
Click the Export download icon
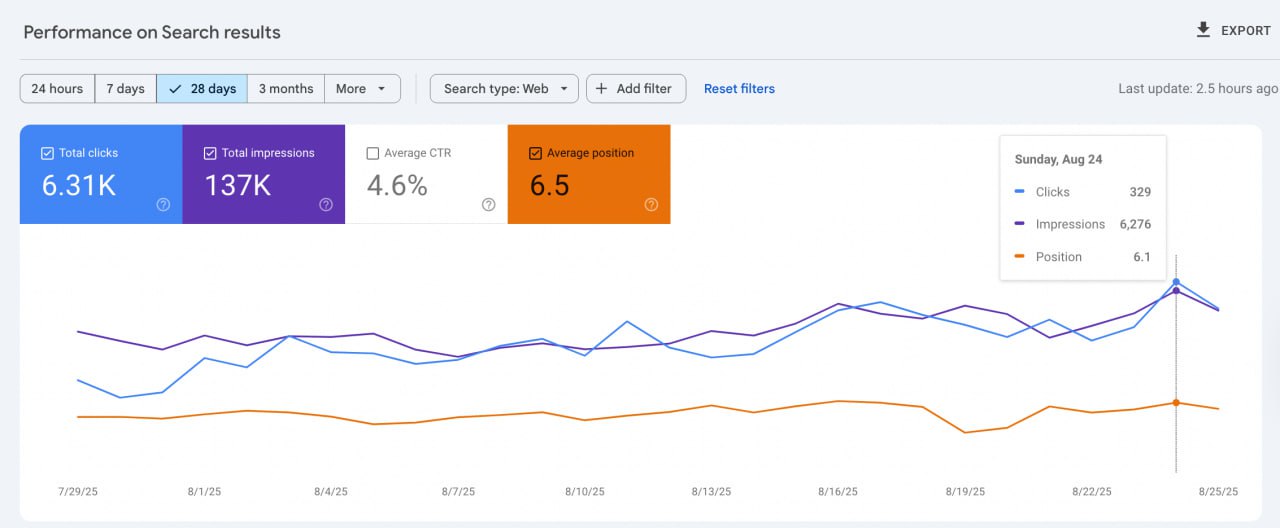tap(1204, 30)
